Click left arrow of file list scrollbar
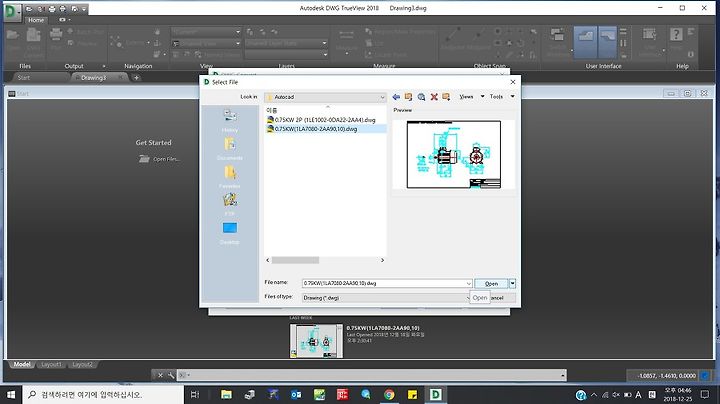 268,260
